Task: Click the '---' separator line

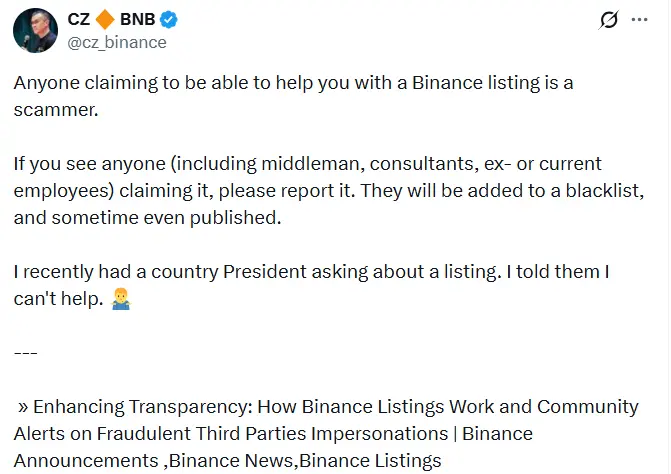Action: pos(25,353)
